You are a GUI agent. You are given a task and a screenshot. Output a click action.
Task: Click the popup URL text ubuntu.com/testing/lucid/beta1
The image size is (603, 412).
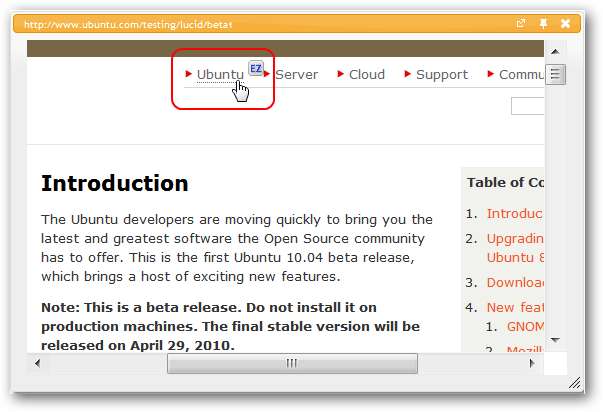pyautogui.click(x=128, y=25)
